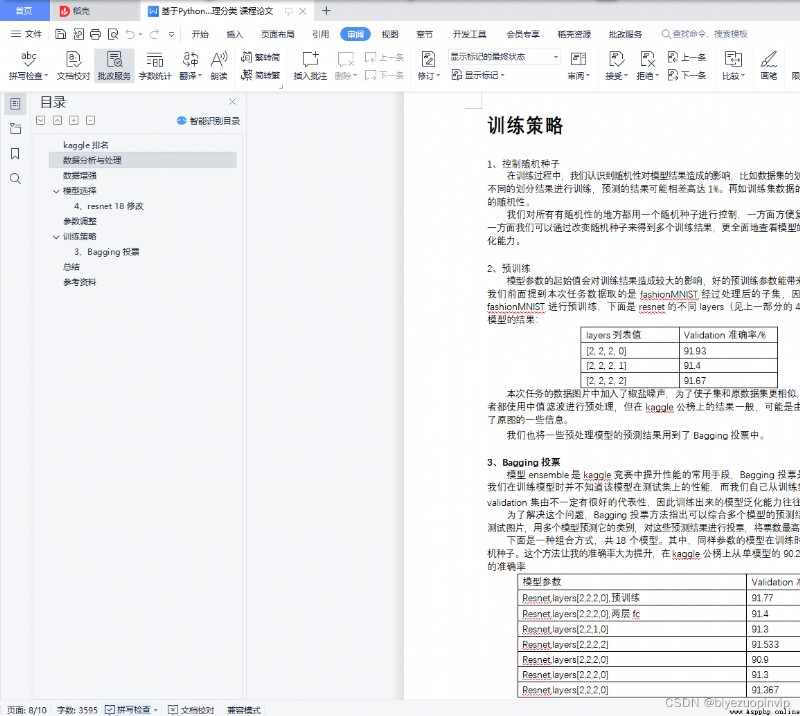Viewport: 800px width, 716px height.
Task: Undo the last action
Action: pos(131,34)
